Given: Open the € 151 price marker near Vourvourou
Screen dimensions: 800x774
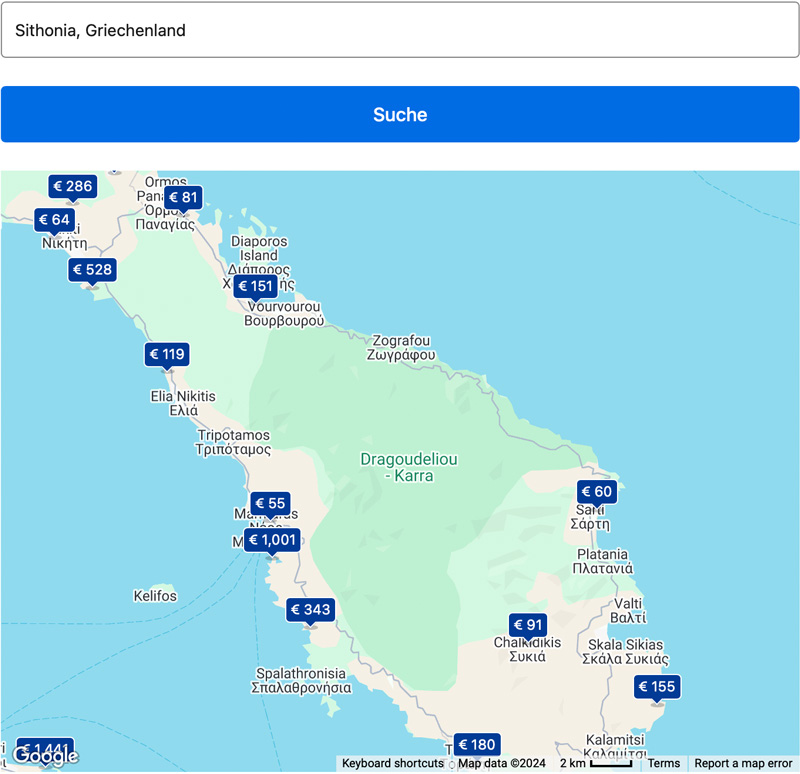Looking at the screenshot, I should pyautogui.click(x=256, y=286).
